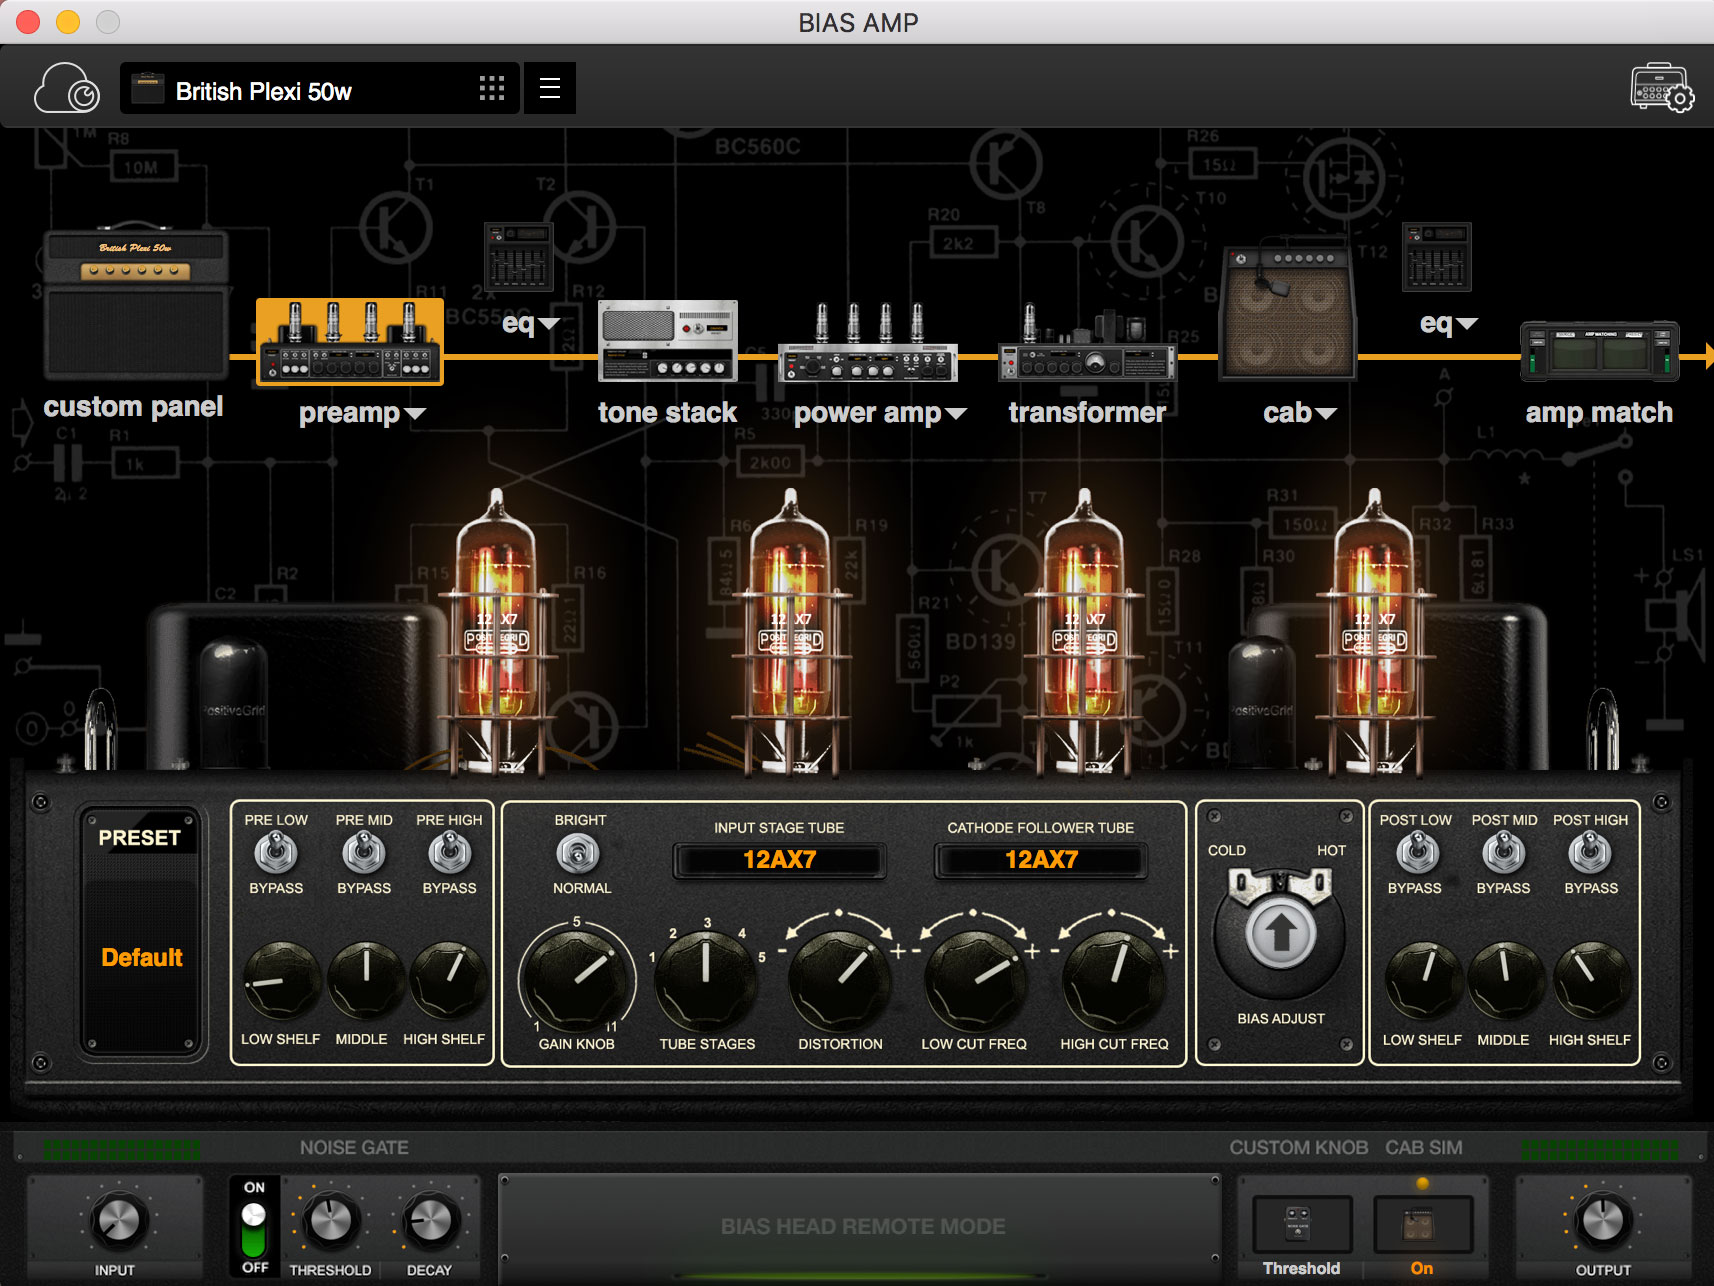Image resolution: width=1714 pixels, height=1286 pixels.
Task: Select the custom panel amp icon
Action: point(135,305)
